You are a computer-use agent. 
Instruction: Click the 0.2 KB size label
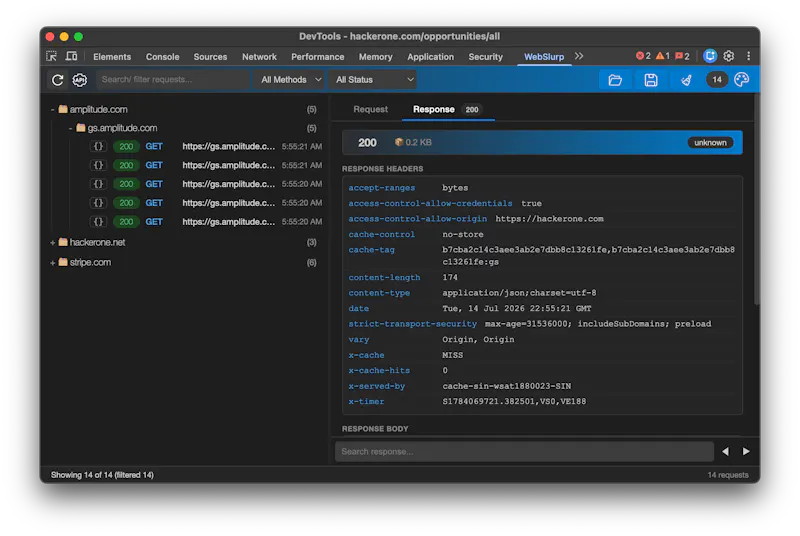tap(418, 142)
